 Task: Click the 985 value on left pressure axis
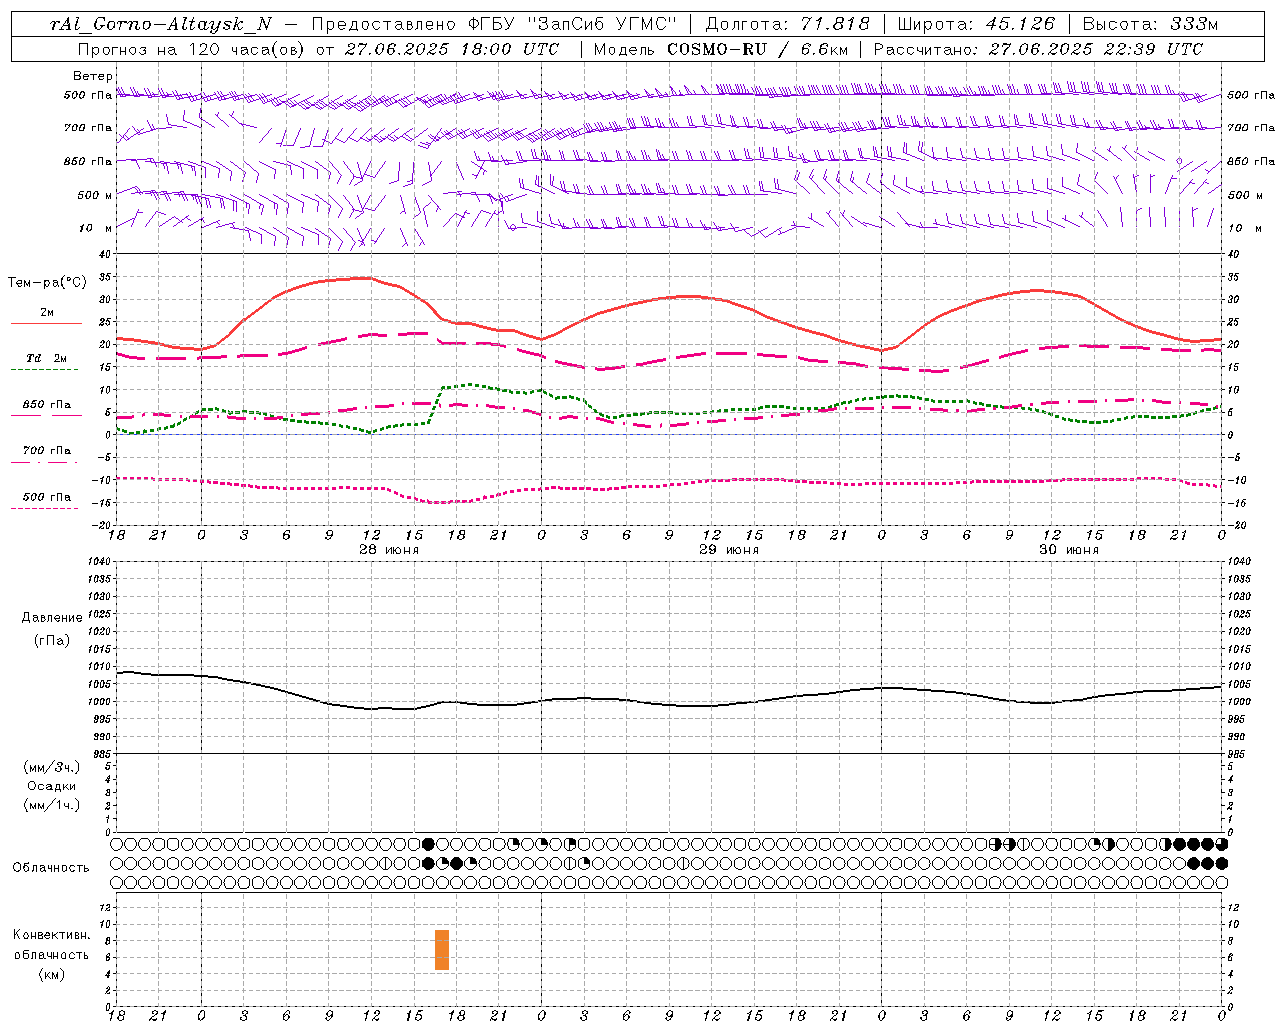coord(100,753)
